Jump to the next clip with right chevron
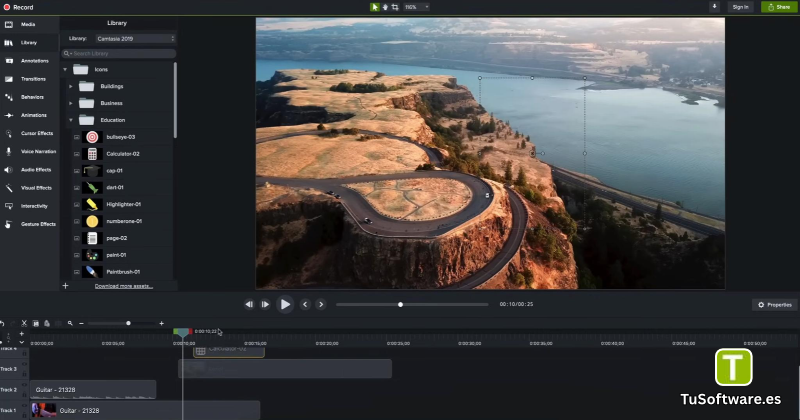The height and width of the screenshot is (420, 800). pyautogui.click(x=321, y=304)
